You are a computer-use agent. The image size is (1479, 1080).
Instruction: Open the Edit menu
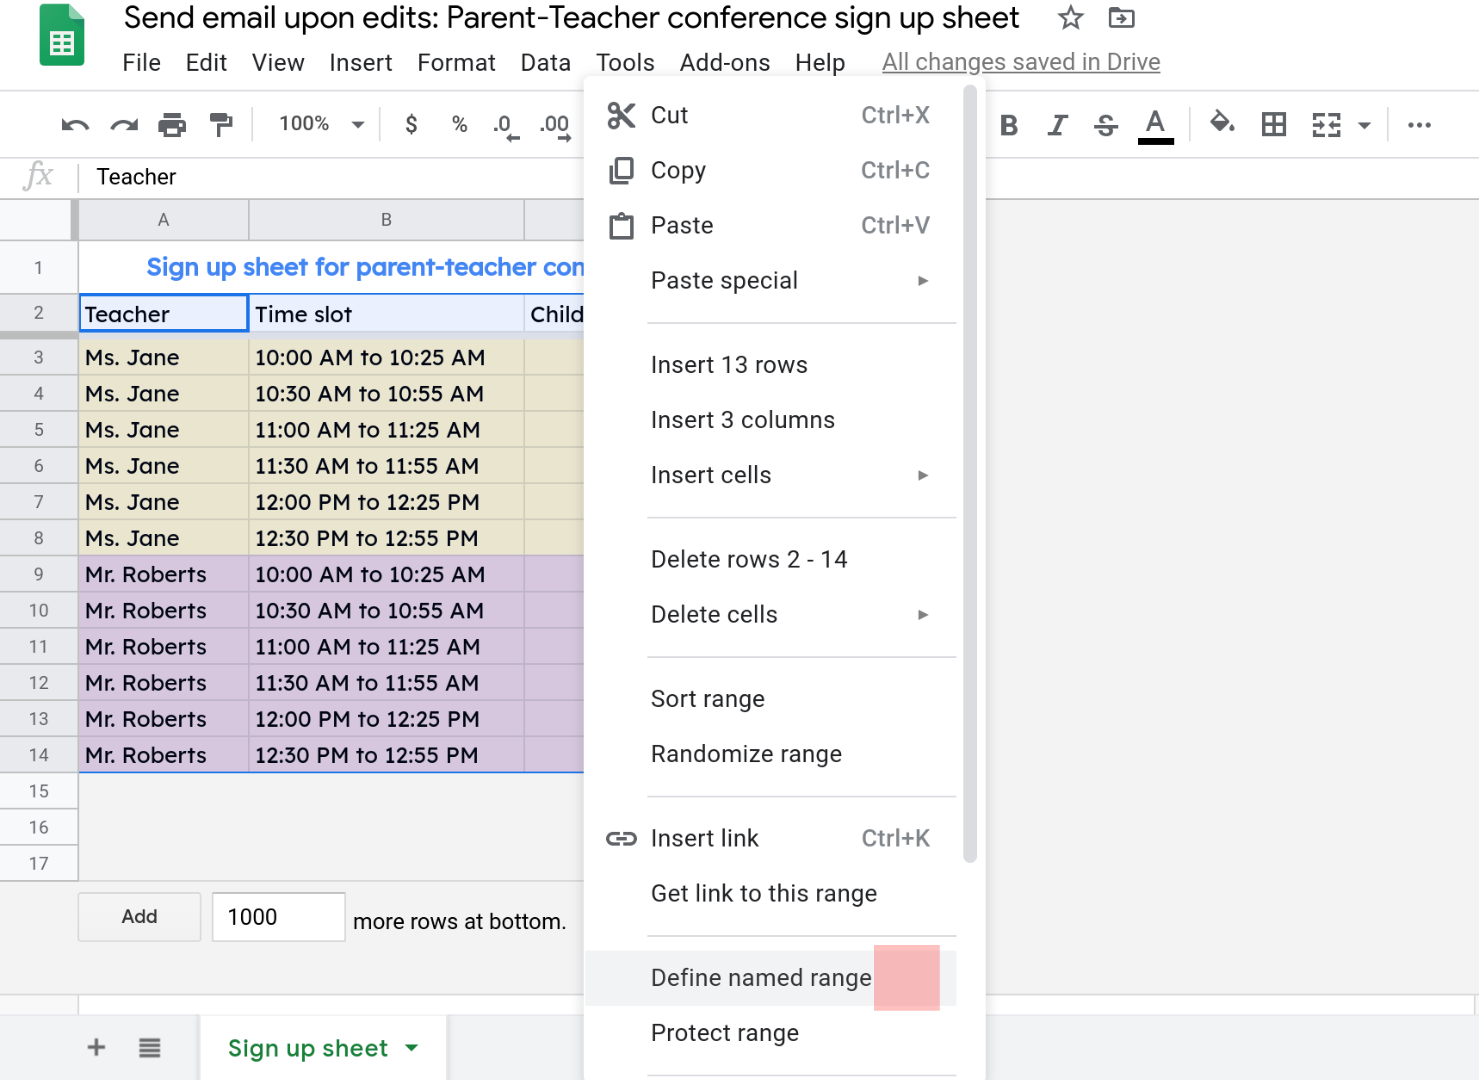coord(206,62)
